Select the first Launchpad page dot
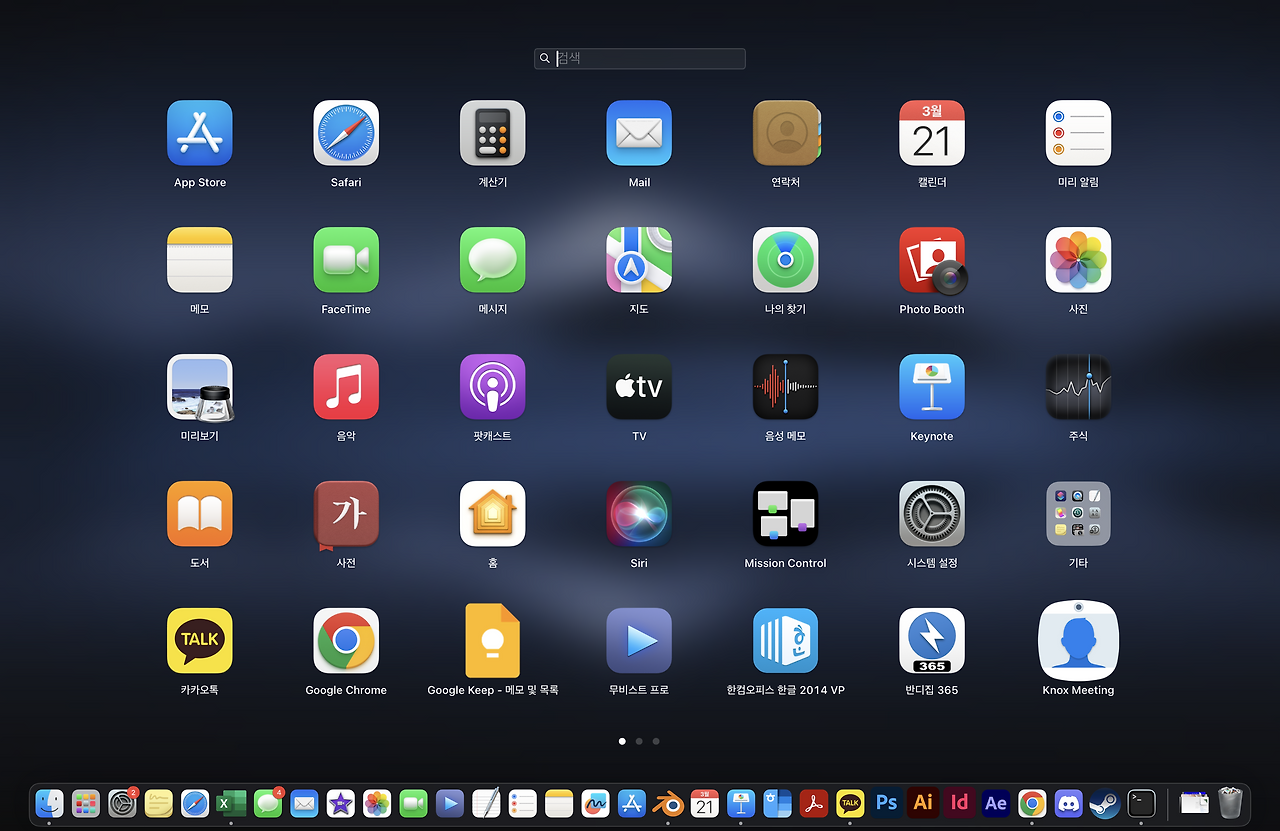 622,741
